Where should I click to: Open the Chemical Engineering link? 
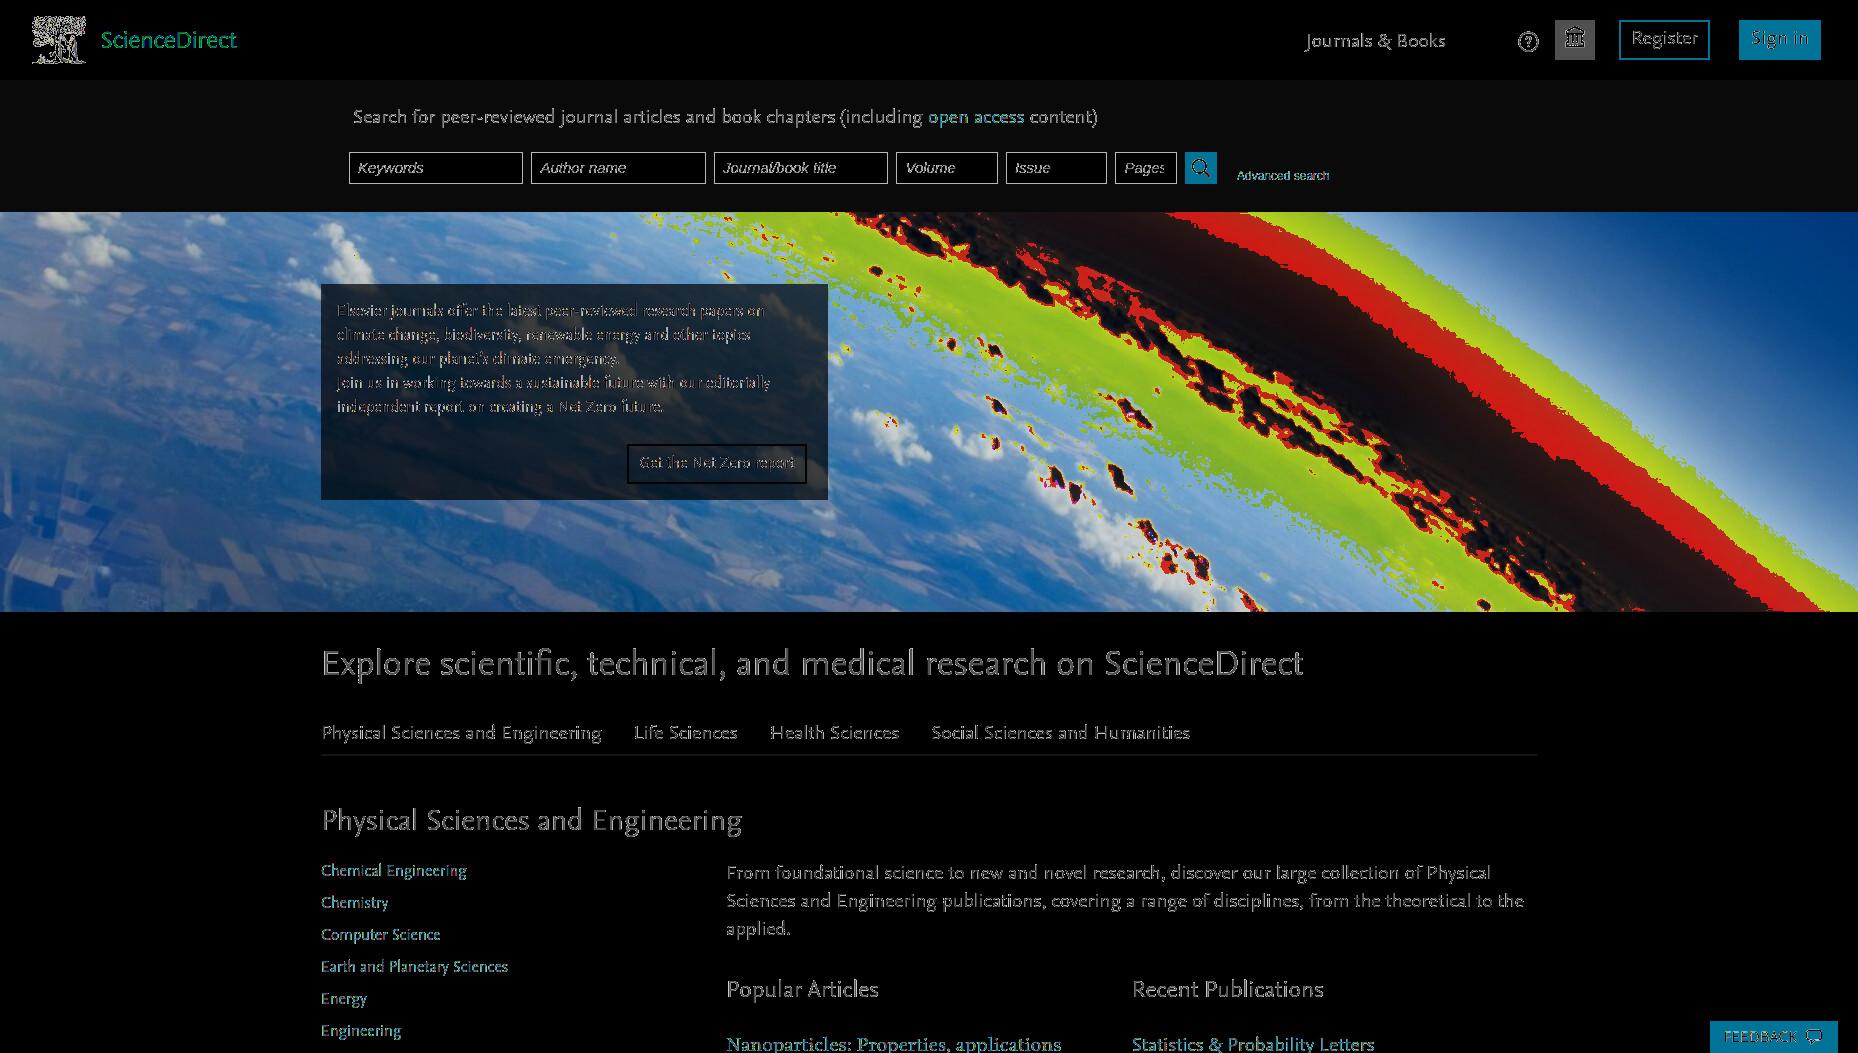[x=394, y=871]
